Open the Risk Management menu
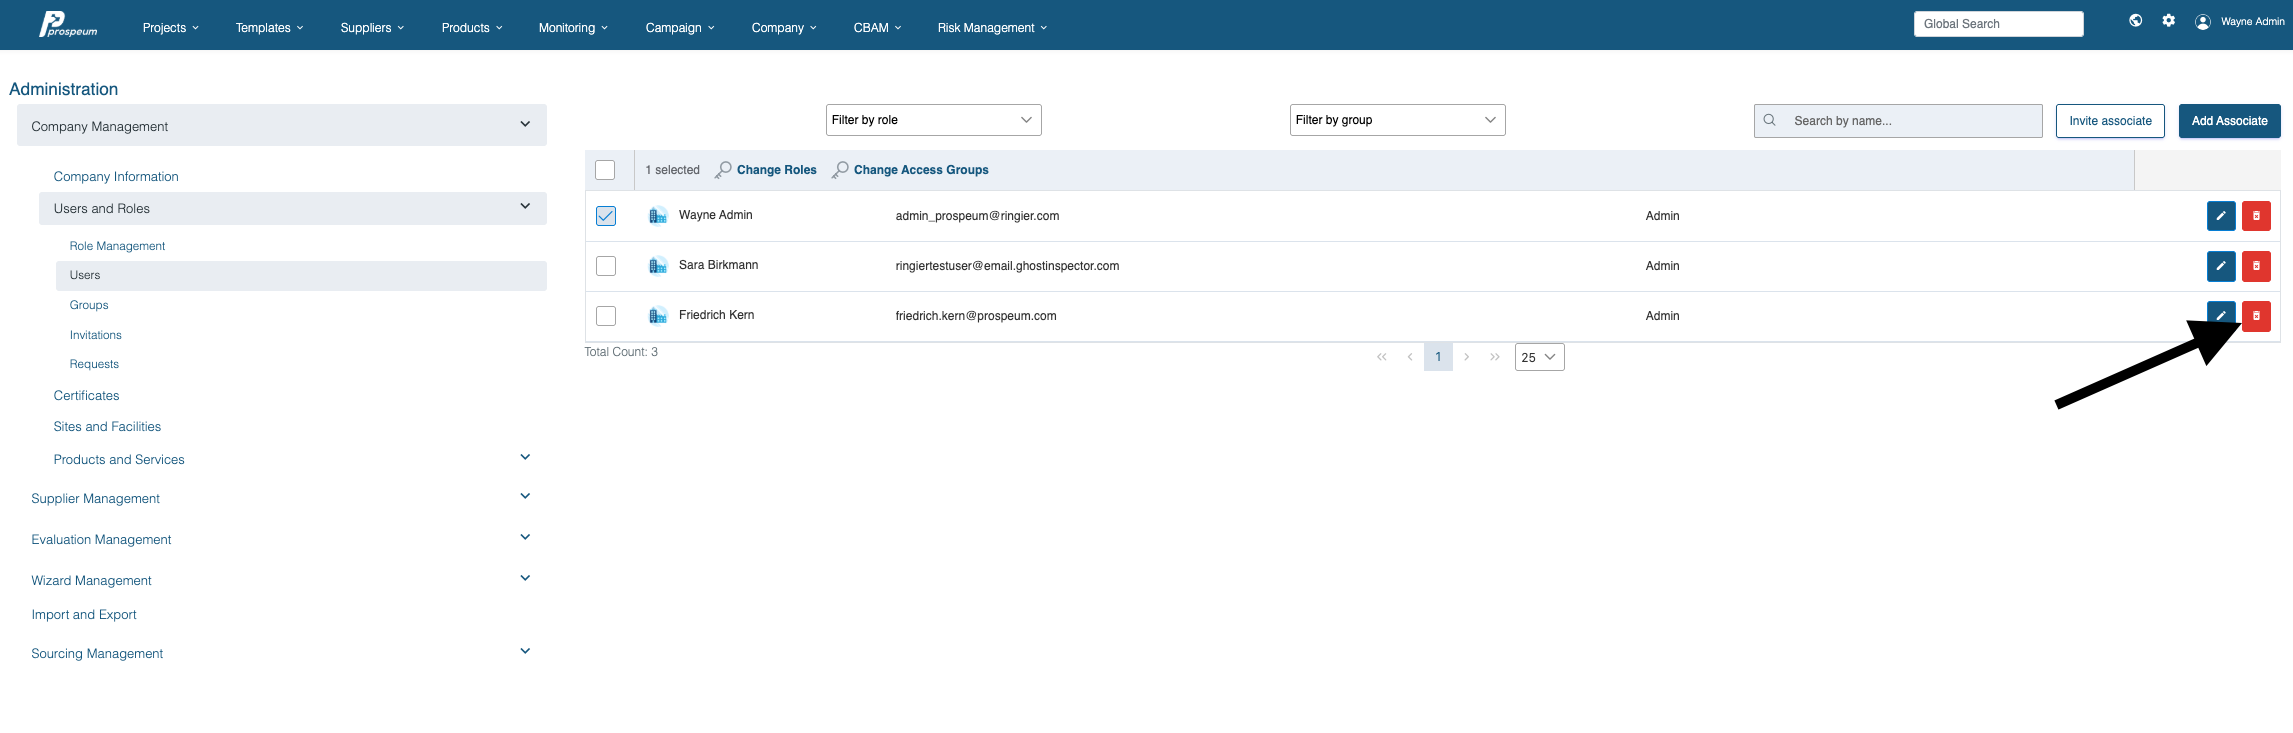Image resolution: width=2293 pixels, height=733 pixels. 992,28
